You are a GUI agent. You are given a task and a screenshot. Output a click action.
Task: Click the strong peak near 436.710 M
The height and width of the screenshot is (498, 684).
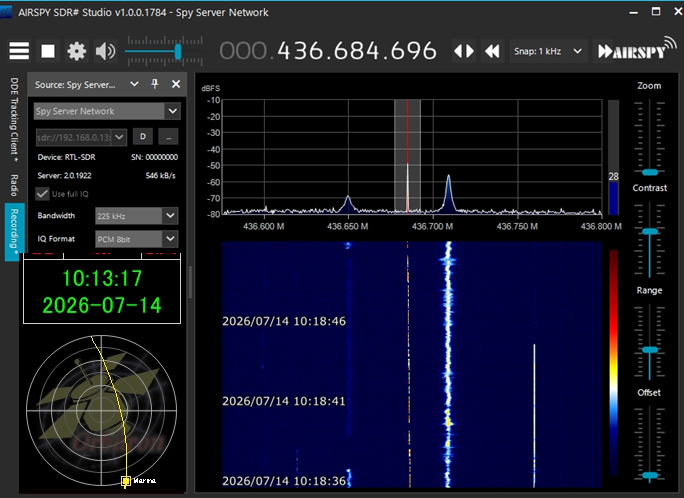click(x=448, y=192)
